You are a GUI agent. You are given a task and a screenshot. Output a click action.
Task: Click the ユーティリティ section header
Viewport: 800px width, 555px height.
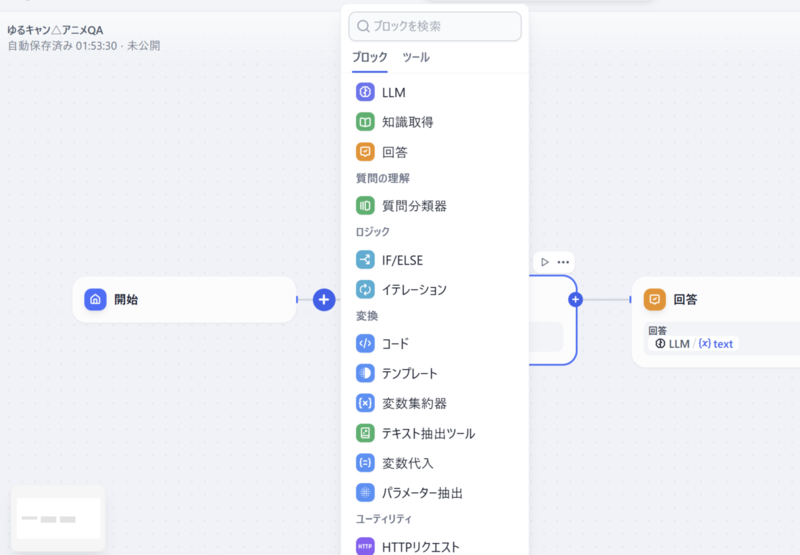coord(384,519)
